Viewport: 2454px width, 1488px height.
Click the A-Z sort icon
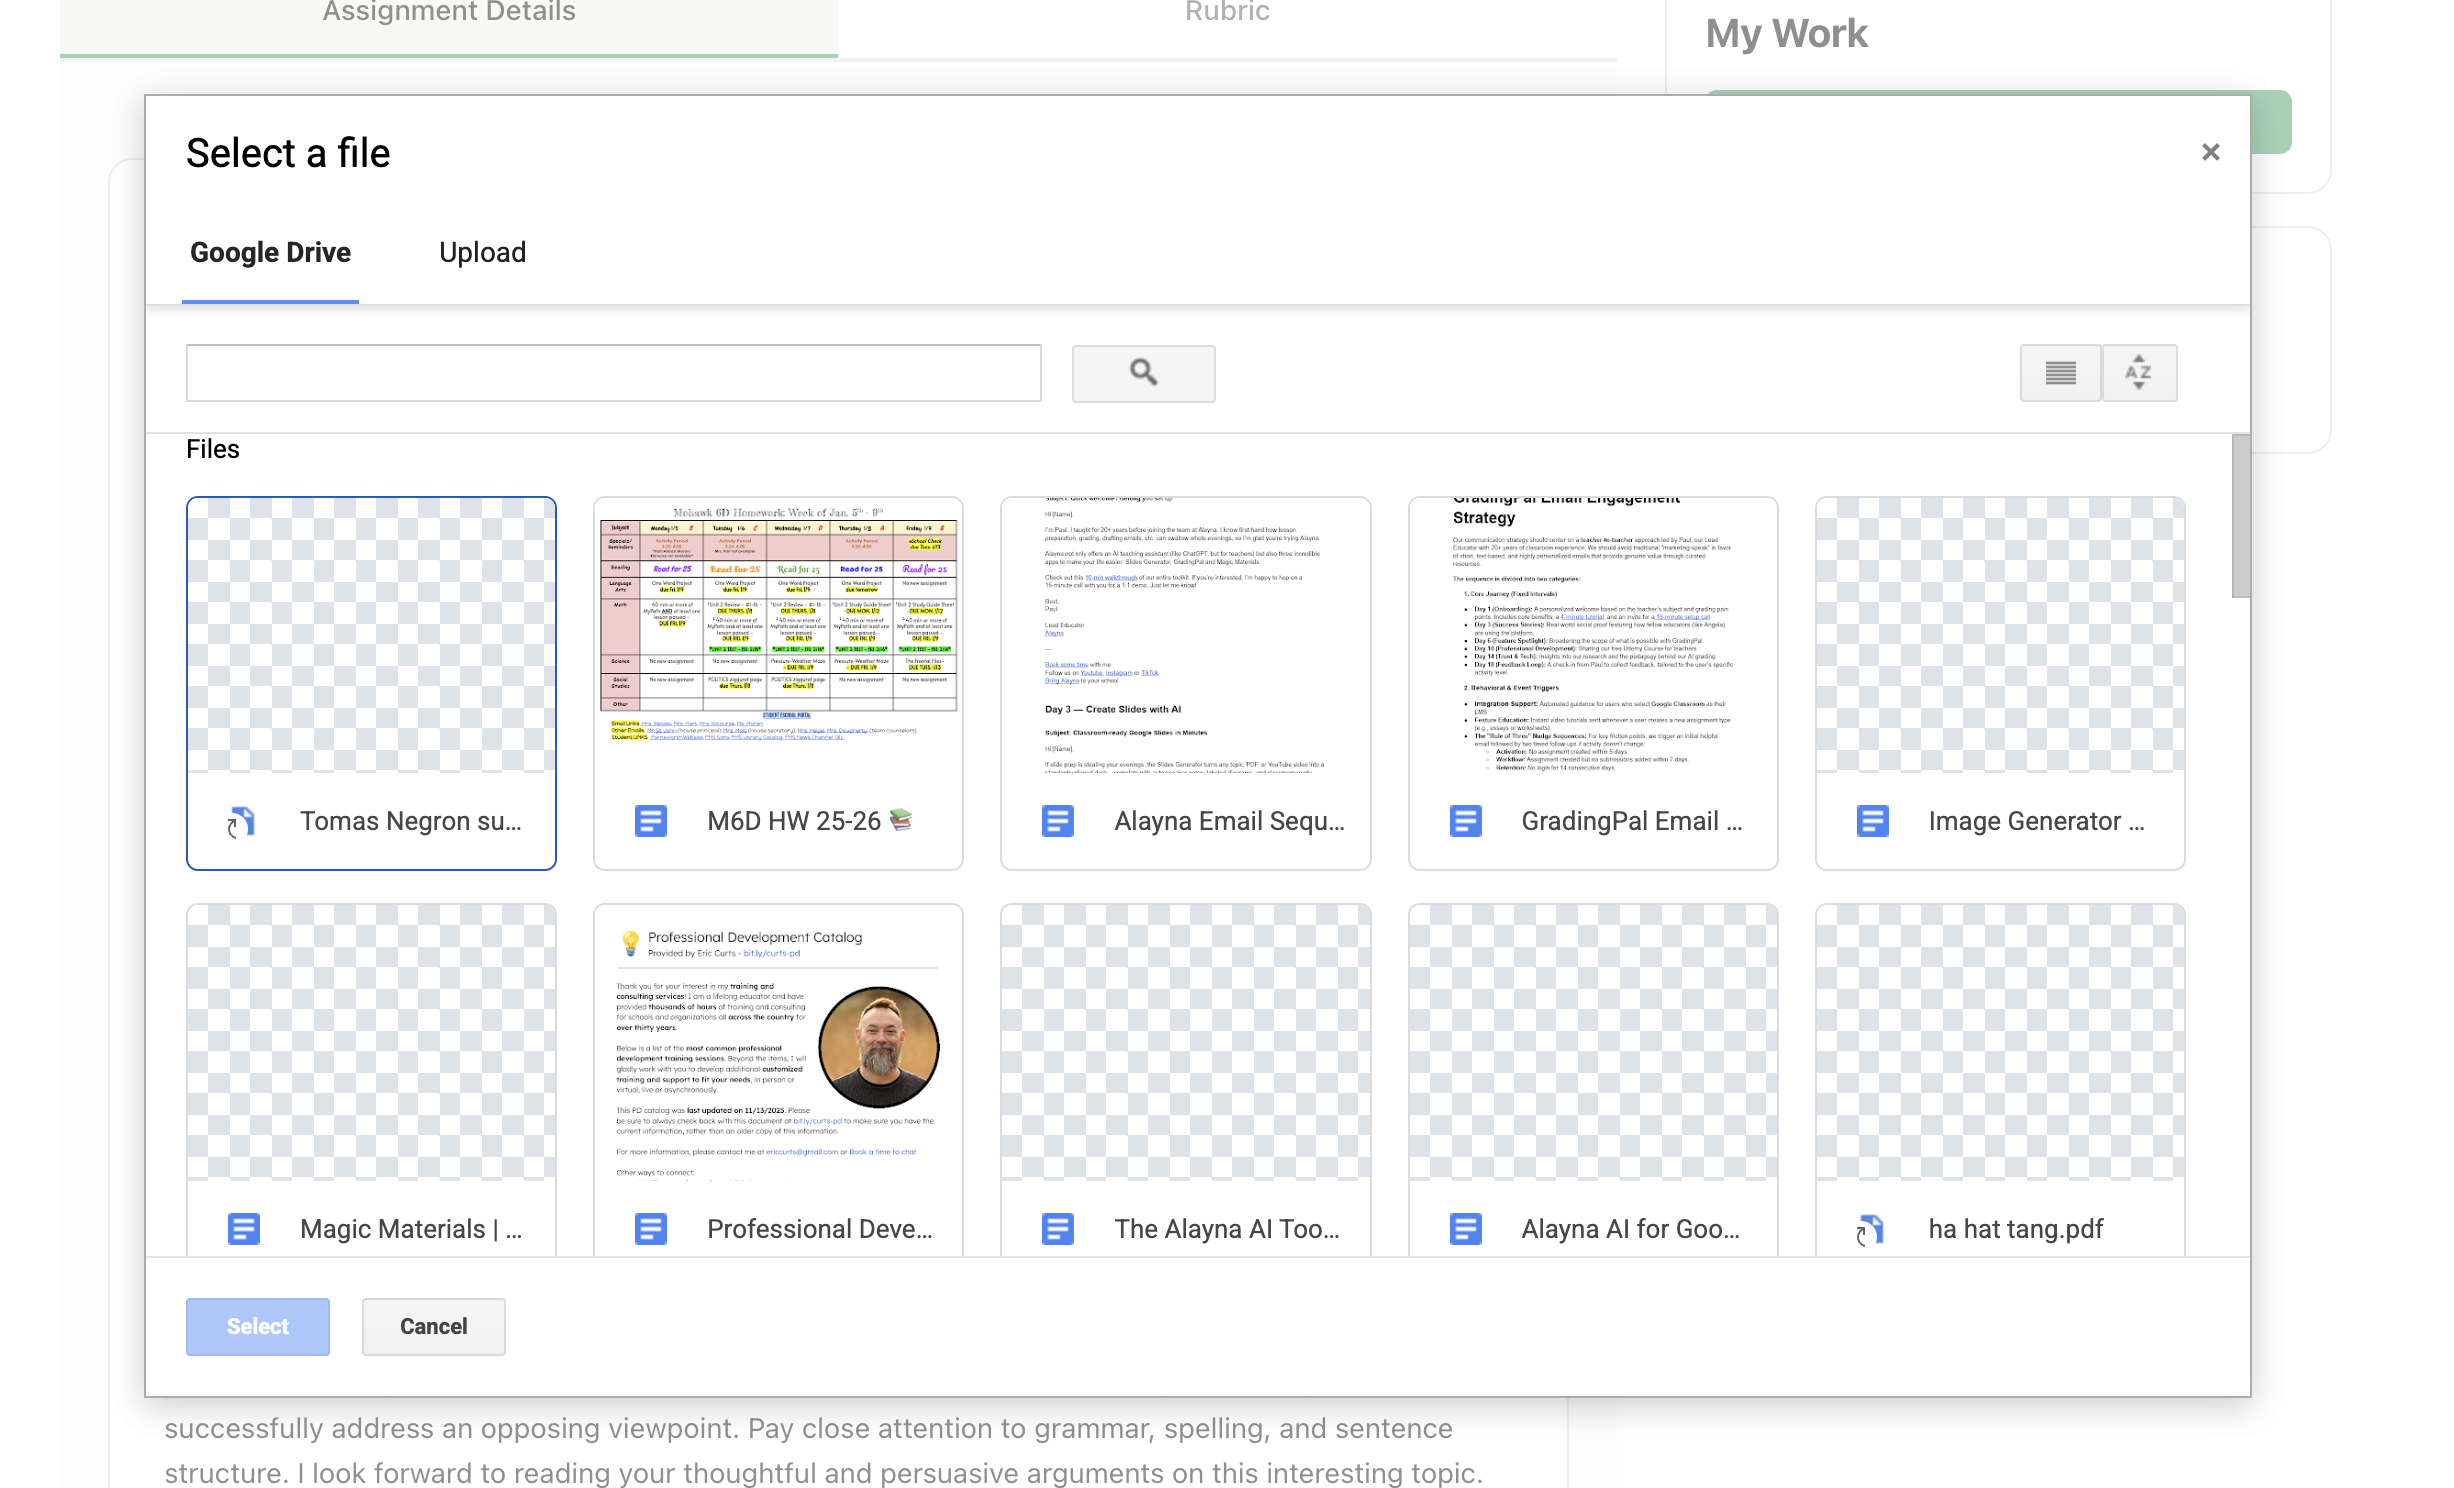[2139, 372]
